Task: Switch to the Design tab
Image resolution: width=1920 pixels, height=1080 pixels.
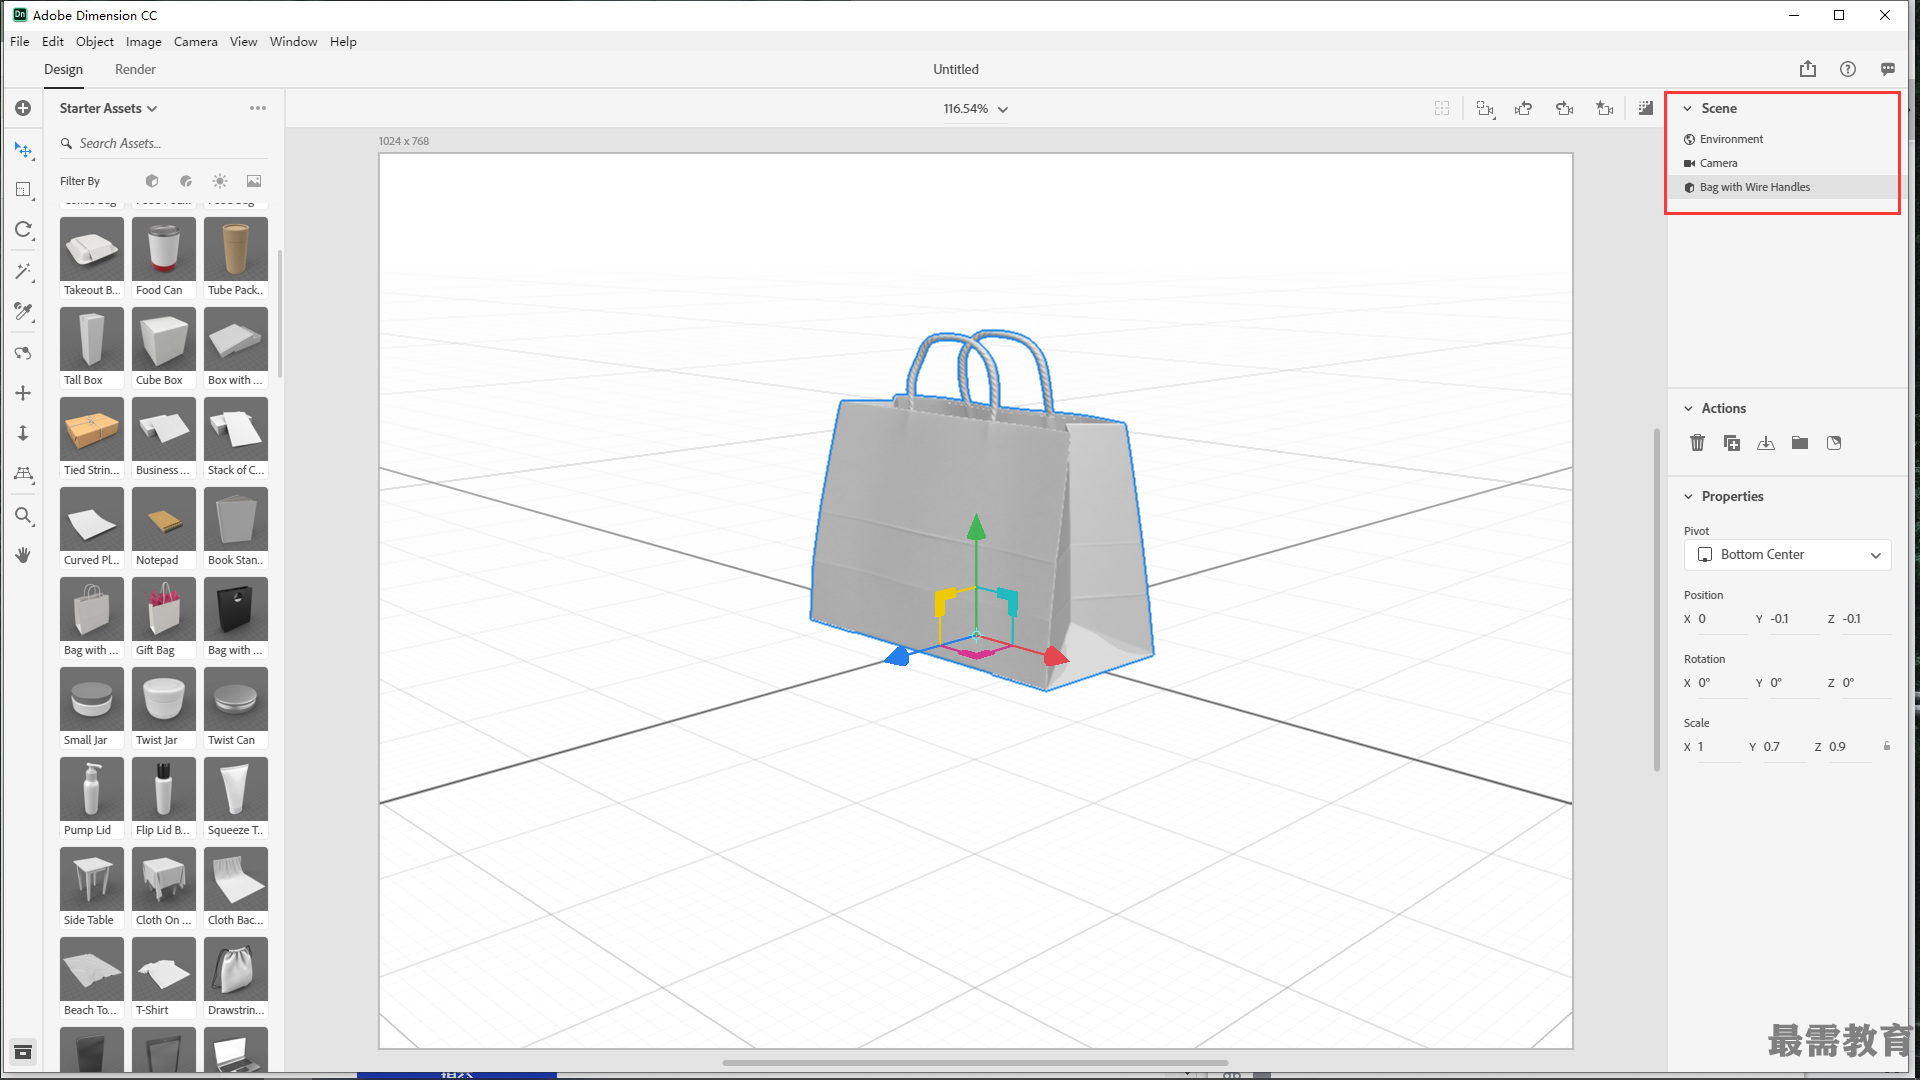Action: 63,69
